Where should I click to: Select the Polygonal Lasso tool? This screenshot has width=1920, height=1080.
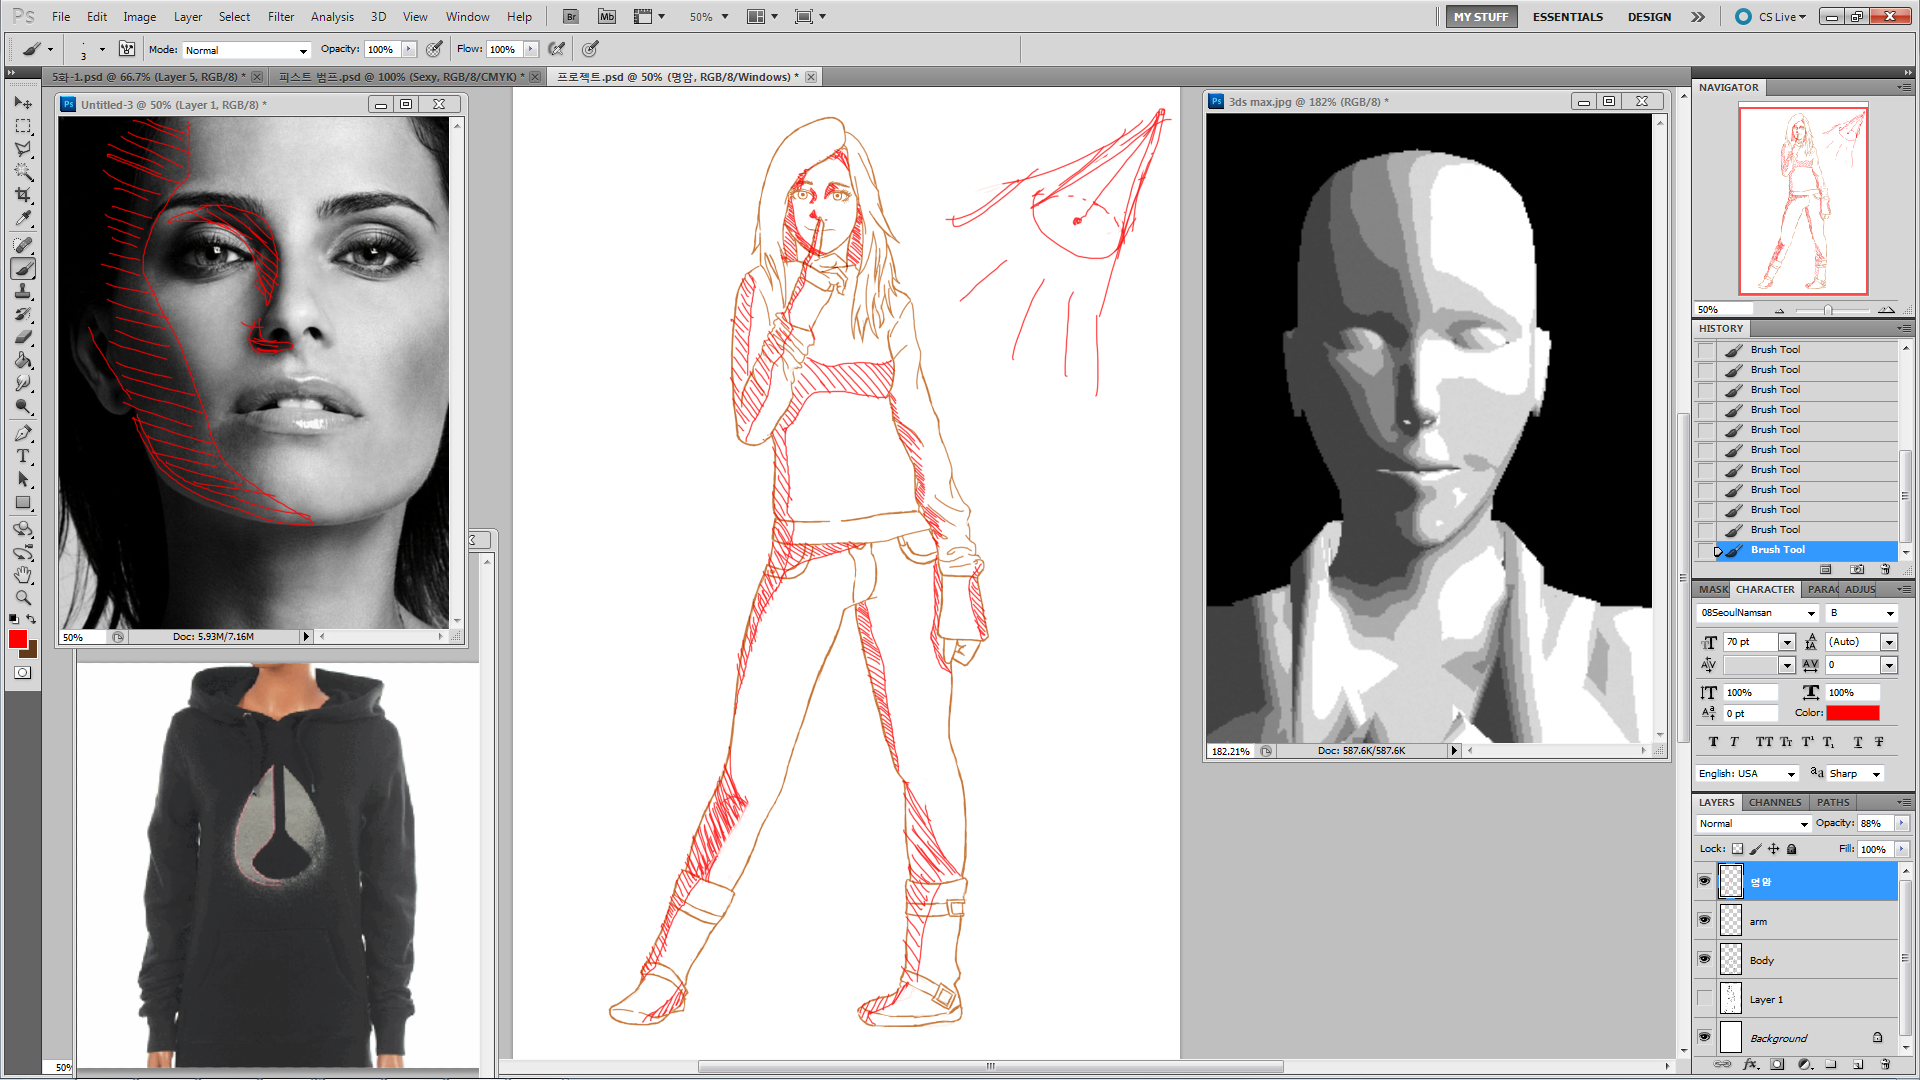(x=23, y=150)
